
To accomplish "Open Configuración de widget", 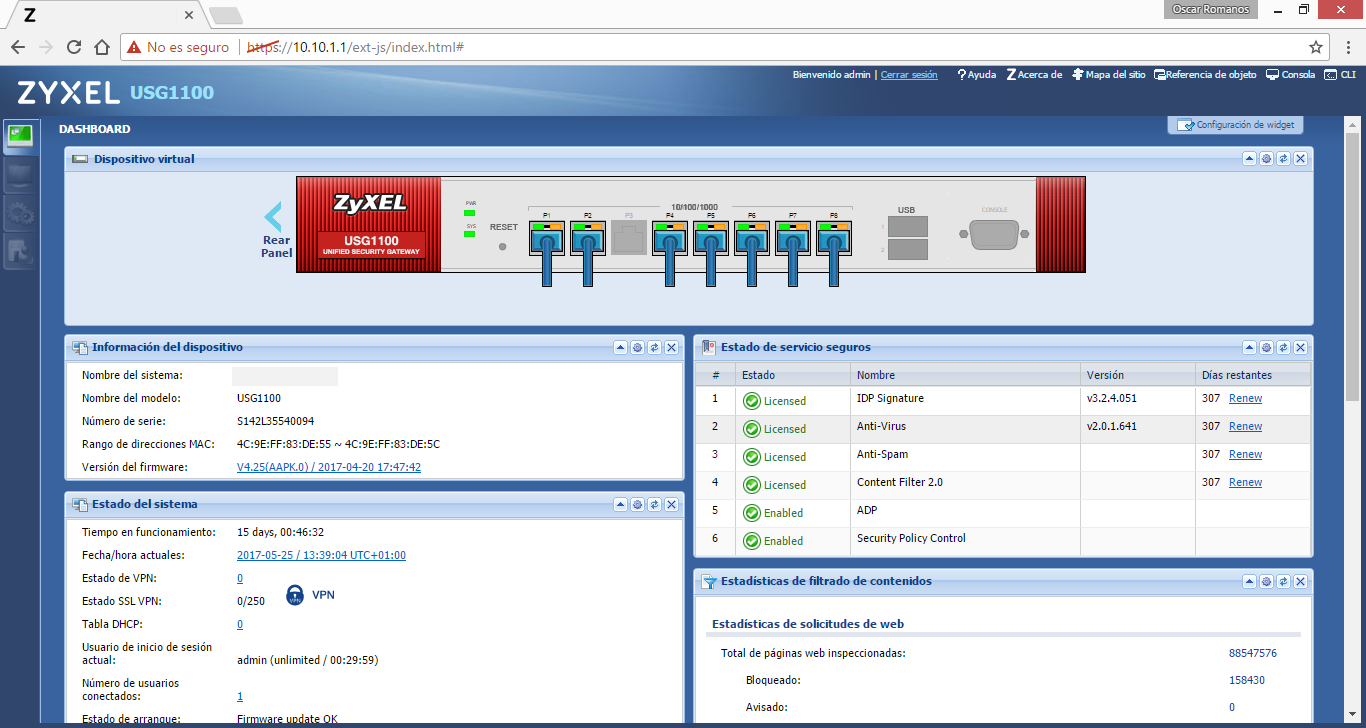I will (1234, 124).
